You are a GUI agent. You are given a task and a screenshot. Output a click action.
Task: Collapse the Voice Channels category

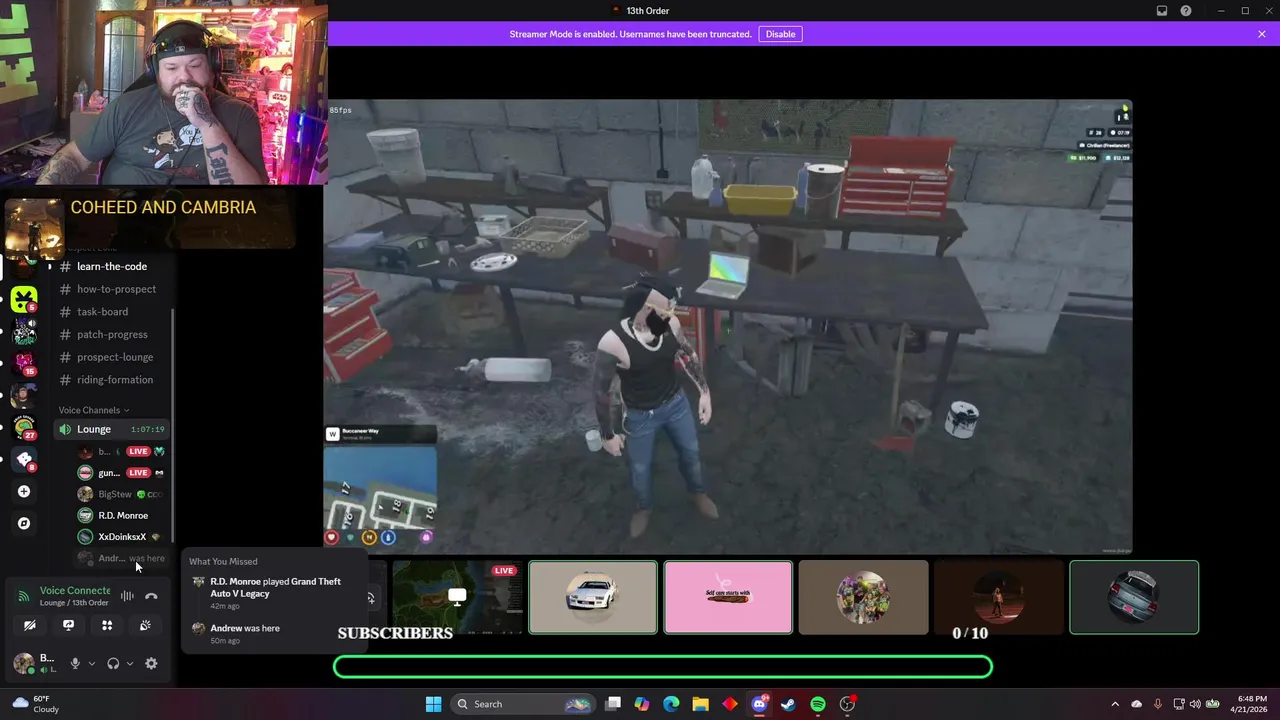click(94, 410)
